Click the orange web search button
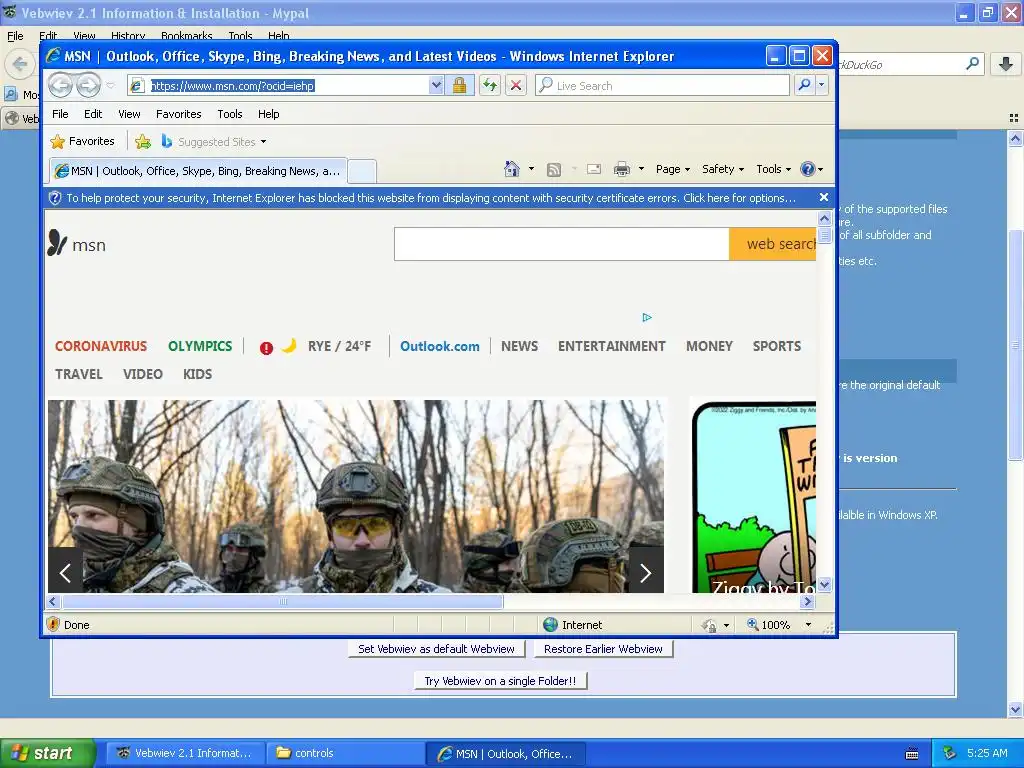 coord(773,244)
